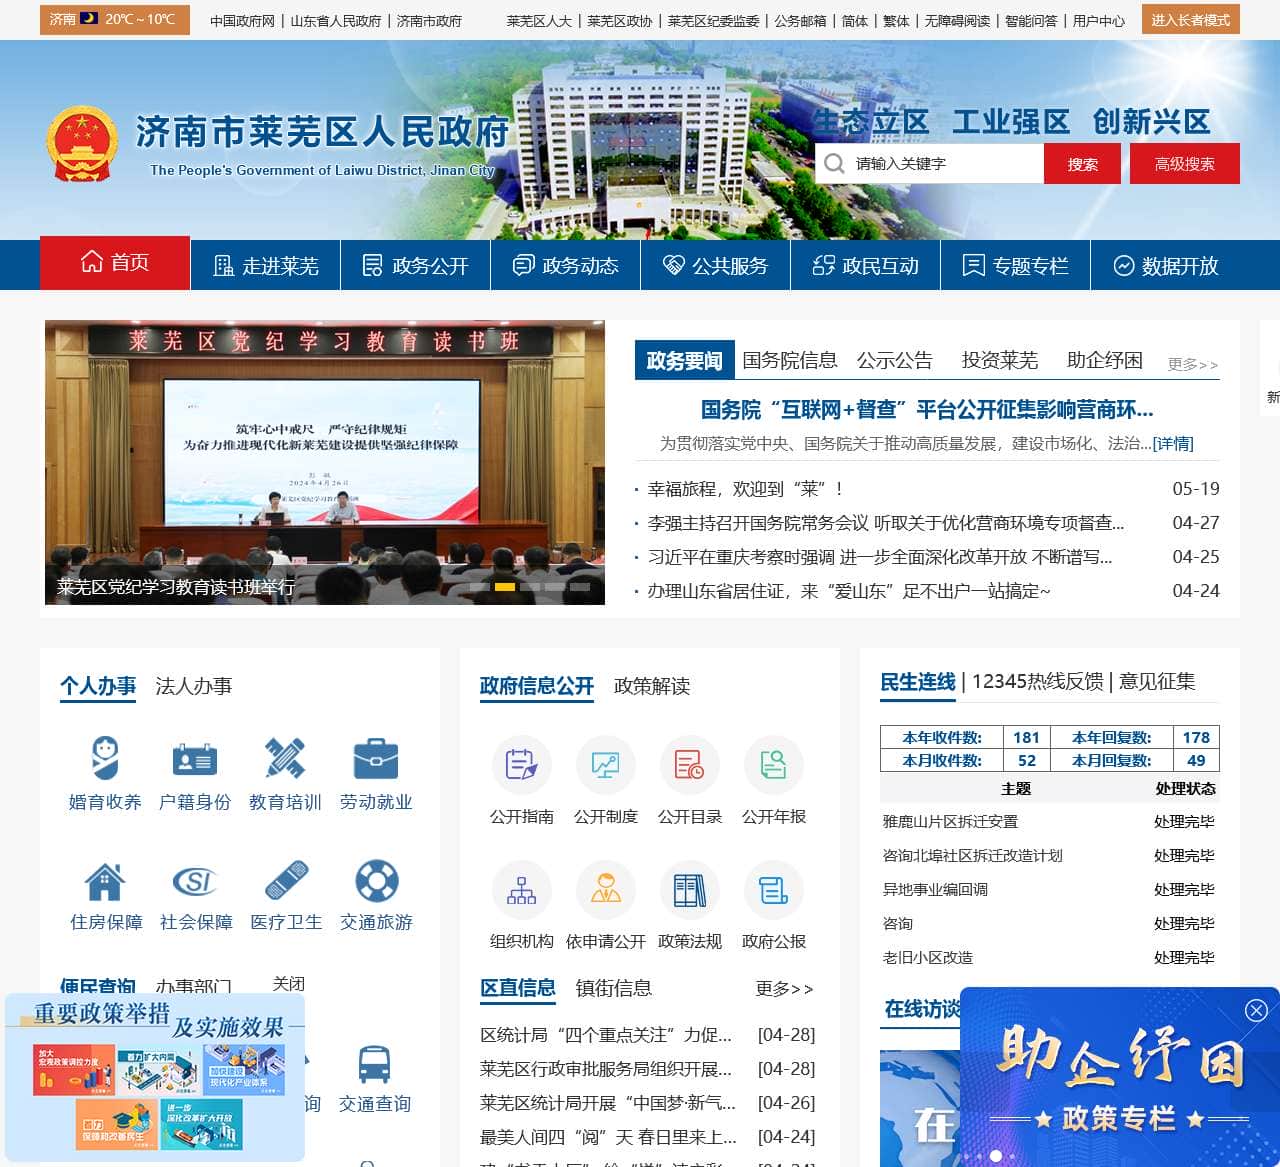Image resolution: width=1280 pixels, height=1167 pixels.
Task: Switch to 繁体 traditional Chinese
Action: (896, 20)
